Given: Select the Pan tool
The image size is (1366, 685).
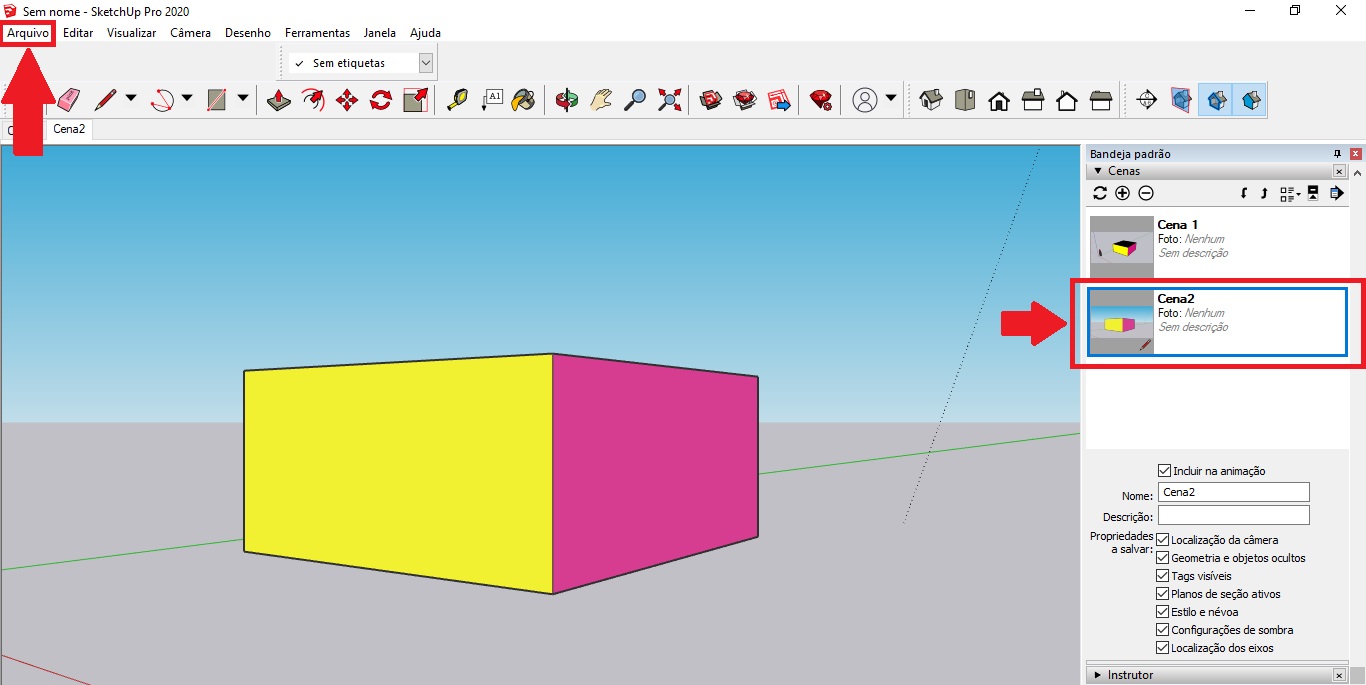Looking at the screenshot, I should [600, 100].
